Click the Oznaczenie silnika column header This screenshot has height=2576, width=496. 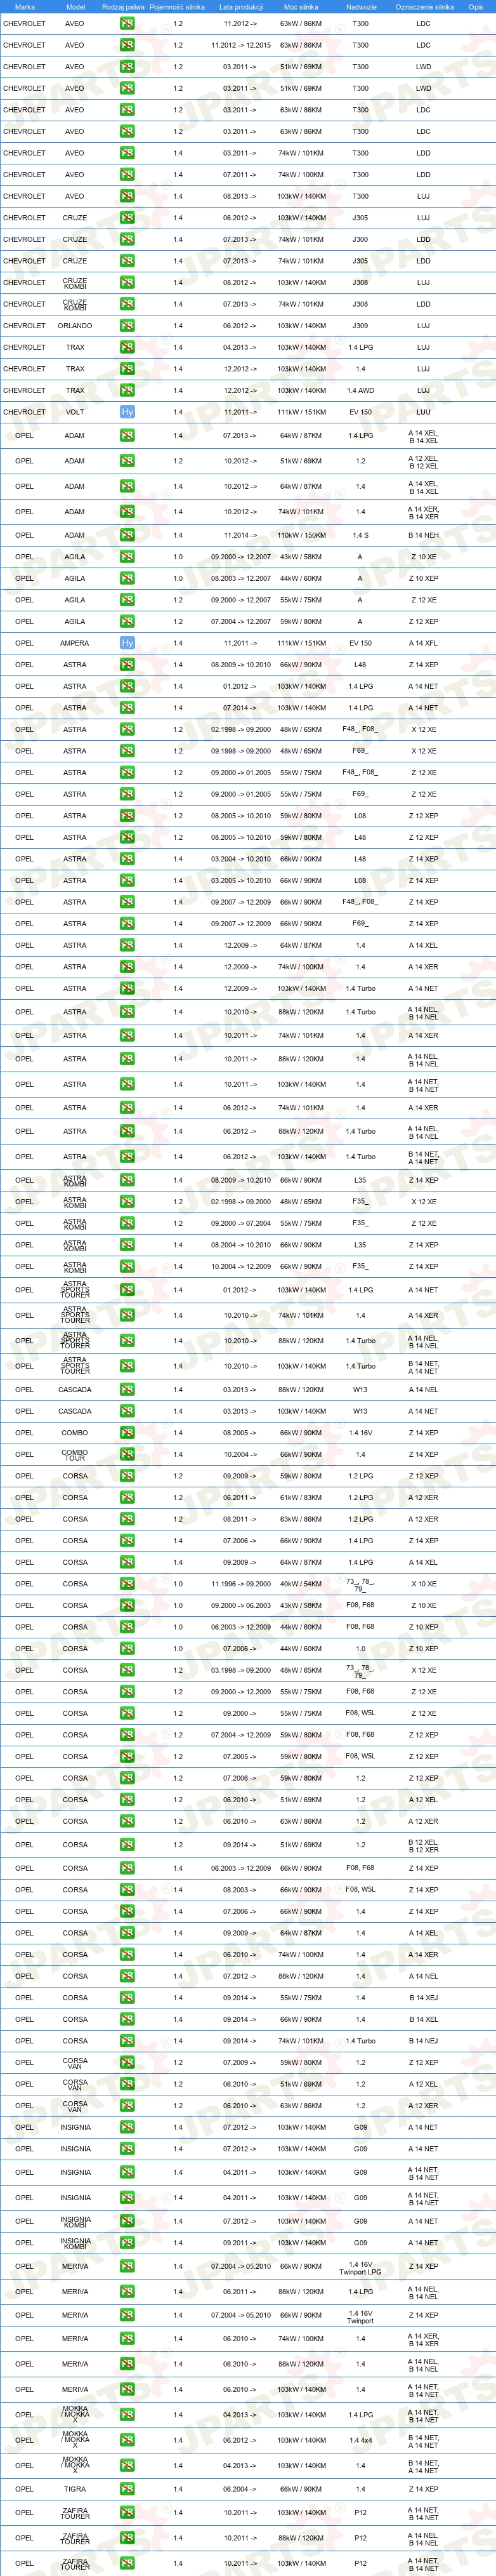[424, 7]
